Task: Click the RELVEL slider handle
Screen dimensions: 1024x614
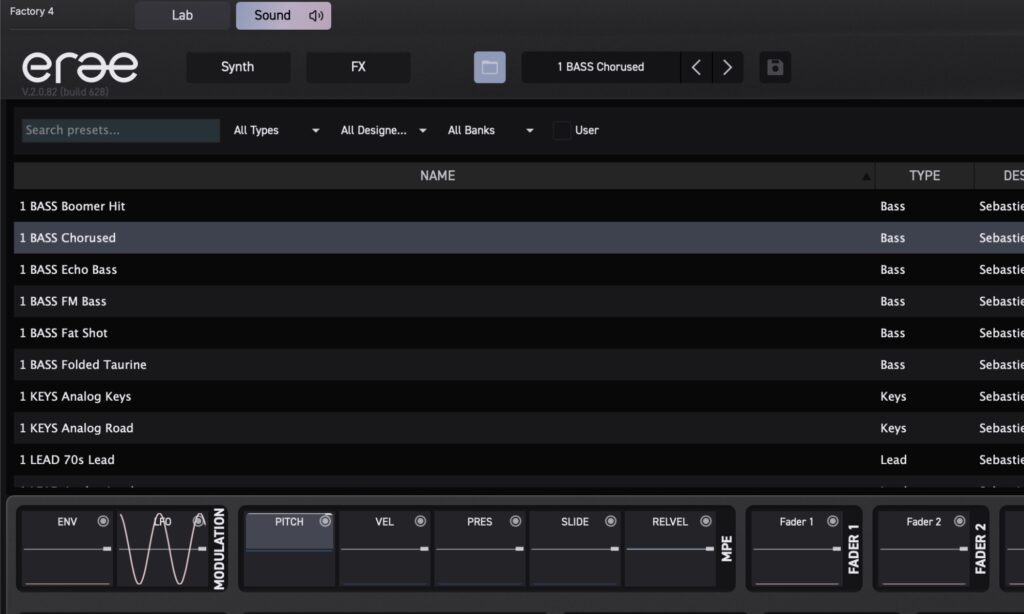Action: [710, 549]
